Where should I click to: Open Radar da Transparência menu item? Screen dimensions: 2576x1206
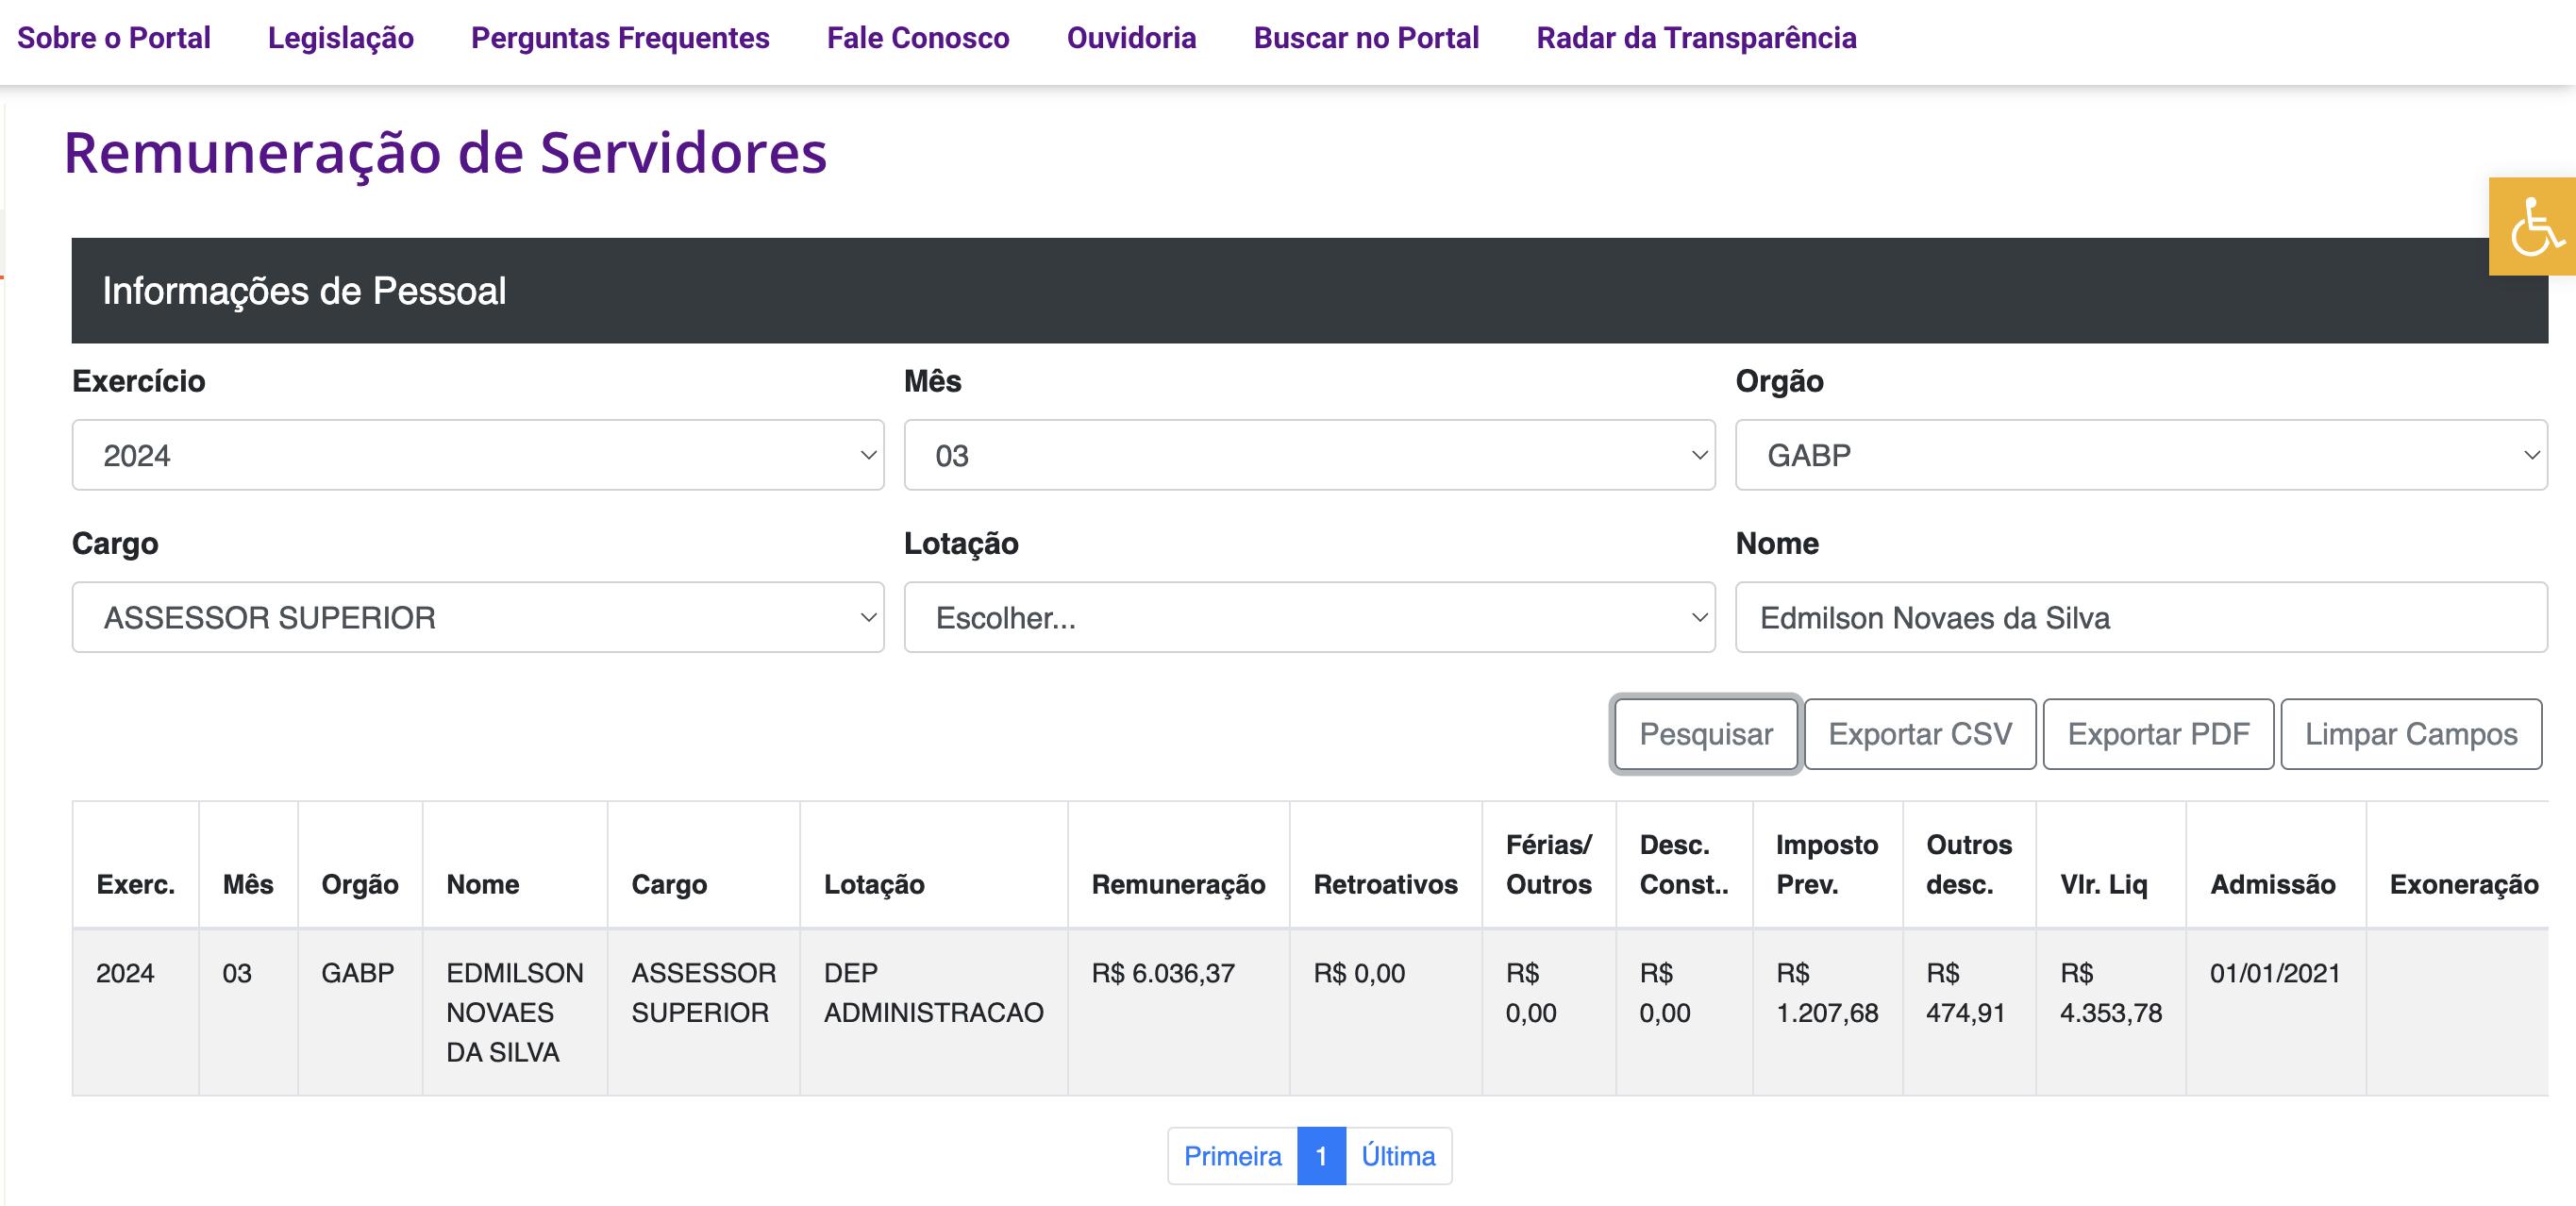(x=1696, y=38)
